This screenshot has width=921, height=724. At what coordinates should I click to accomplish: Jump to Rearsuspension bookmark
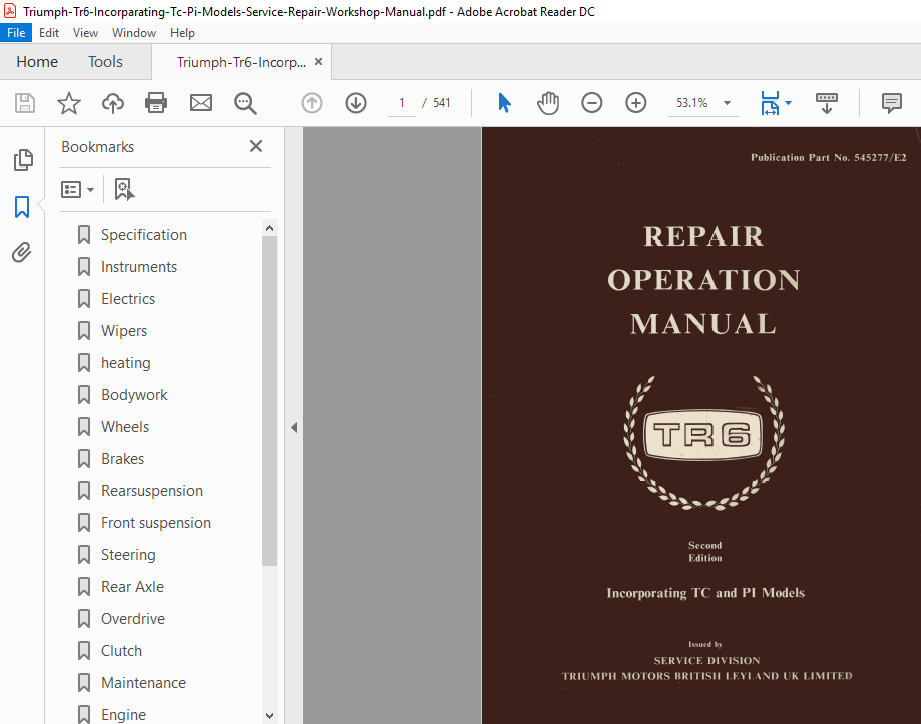[x=152, y=491]
